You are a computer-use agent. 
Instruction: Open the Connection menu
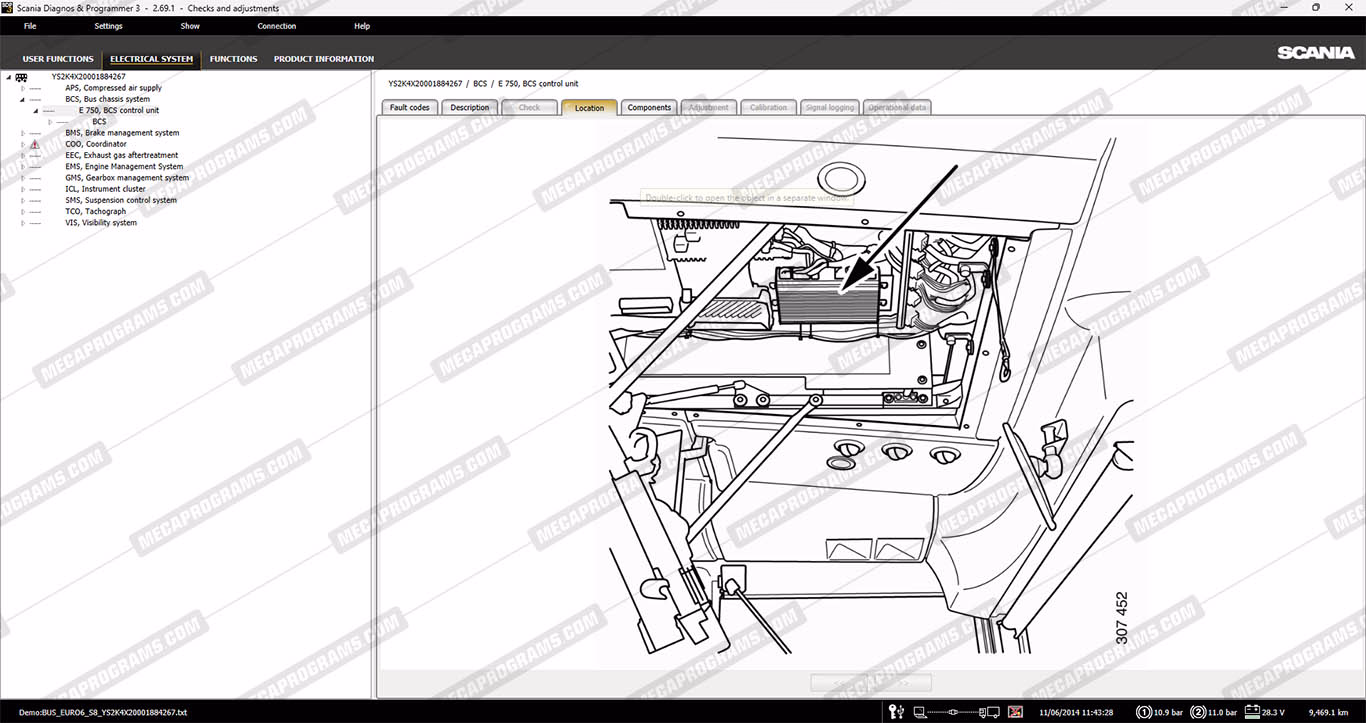[x=276, y=26]
